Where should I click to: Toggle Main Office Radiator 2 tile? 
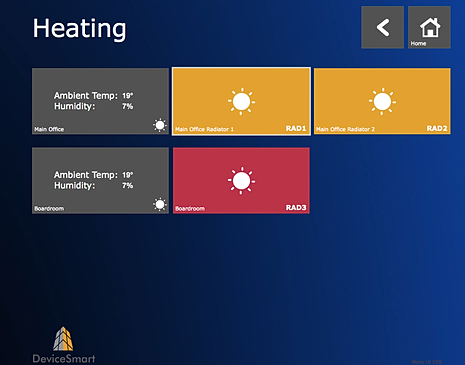[x=382, y=101]
